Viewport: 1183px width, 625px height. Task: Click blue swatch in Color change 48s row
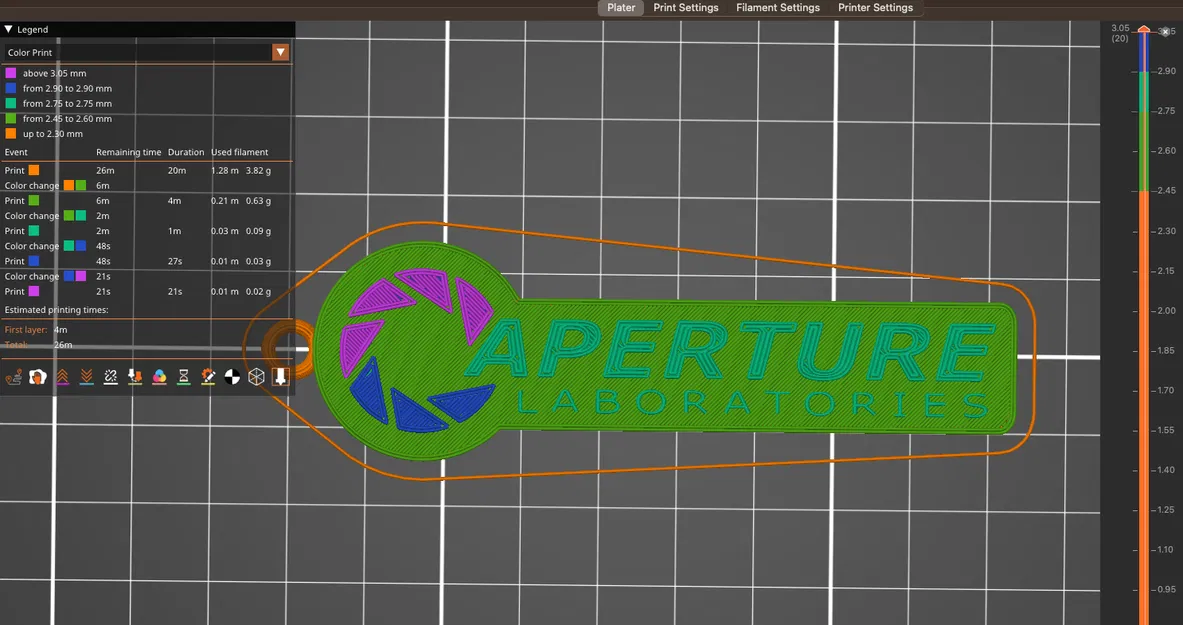click(x=81, y=246)
